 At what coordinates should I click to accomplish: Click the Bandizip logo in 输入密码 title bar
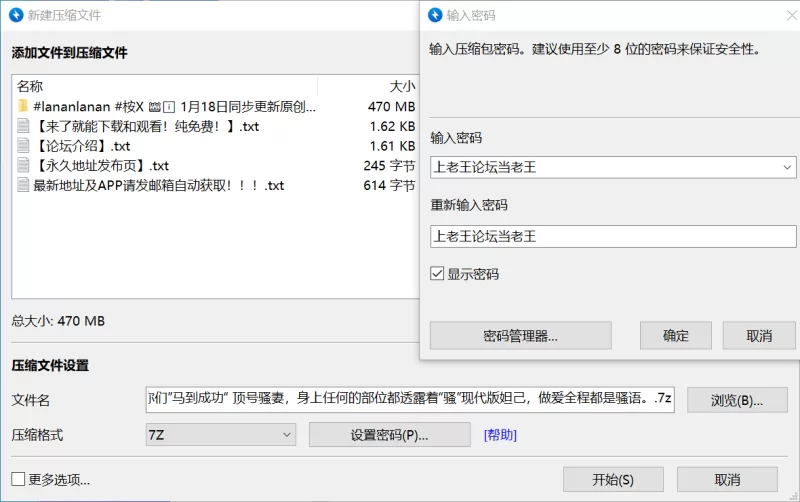pos(435,15)
